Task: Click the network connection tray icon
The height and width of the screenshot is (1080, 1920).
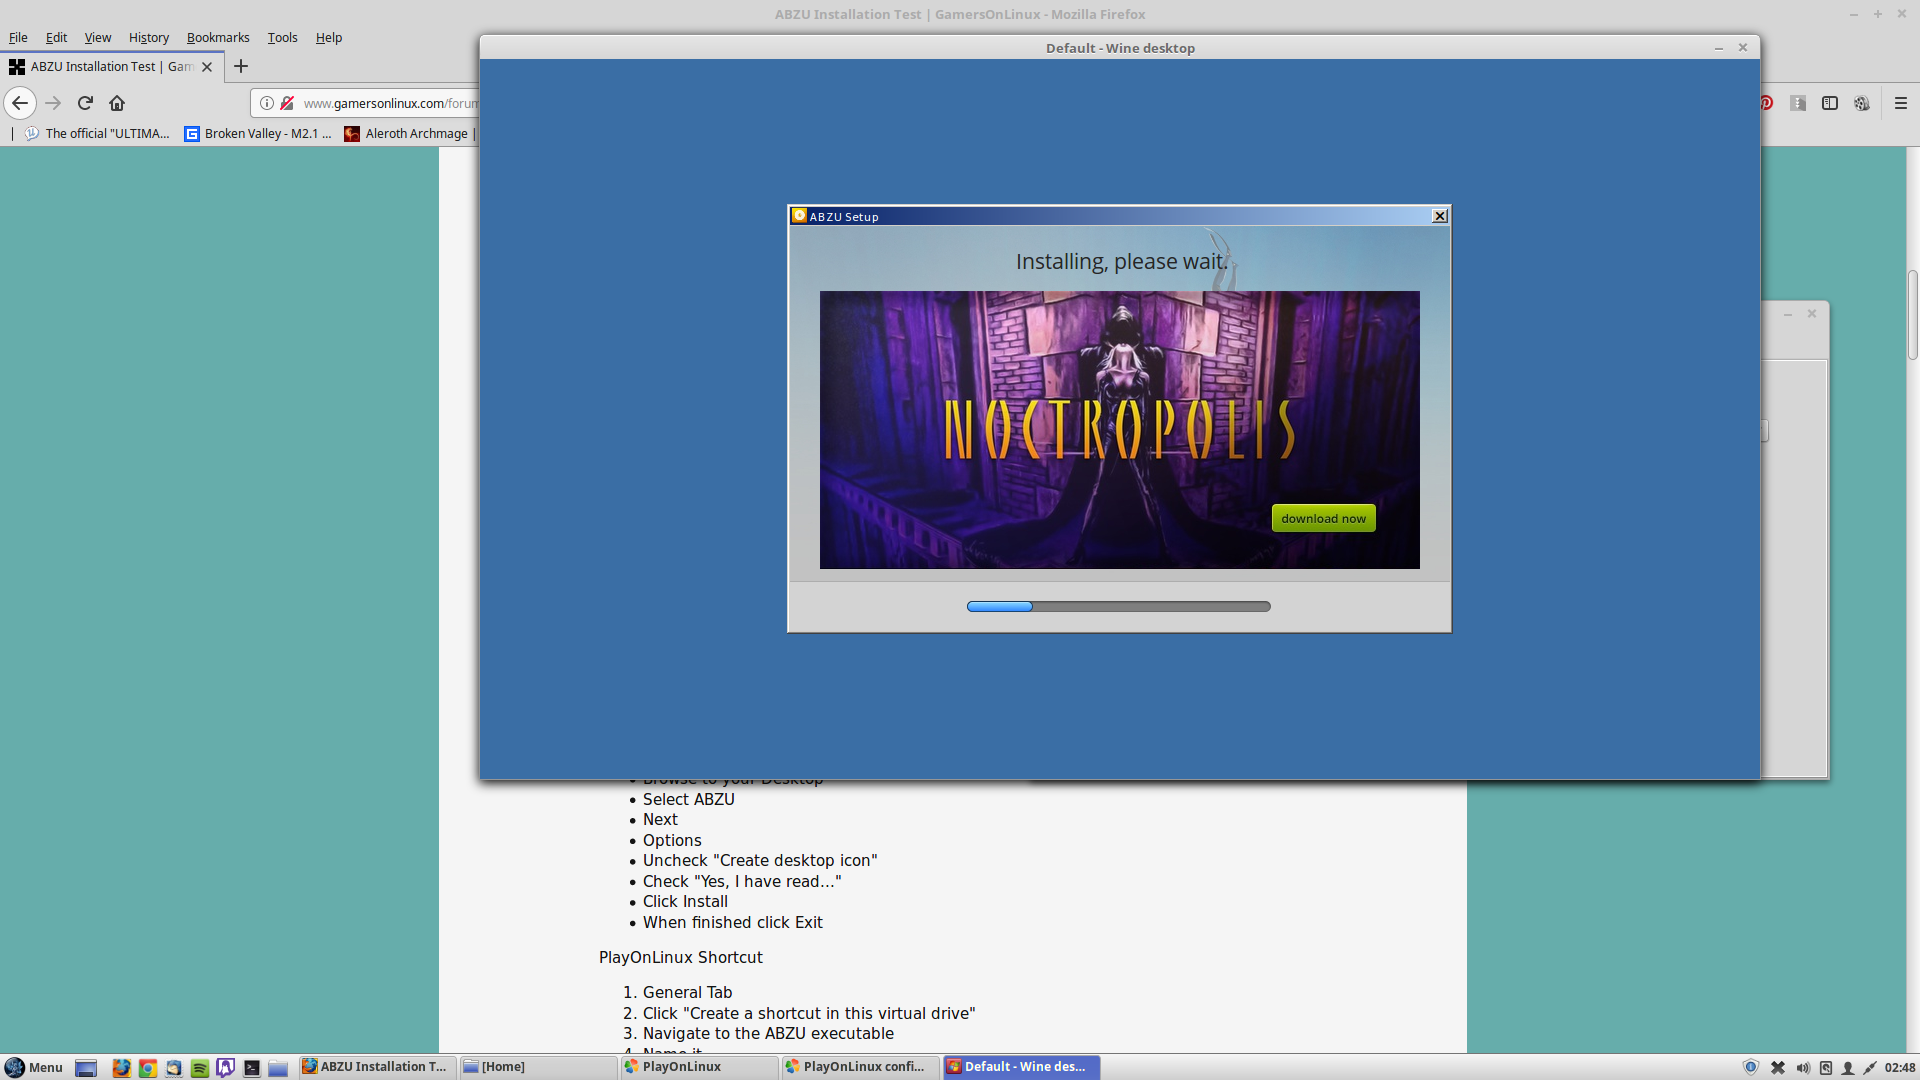Action: coord(1869,1068)
